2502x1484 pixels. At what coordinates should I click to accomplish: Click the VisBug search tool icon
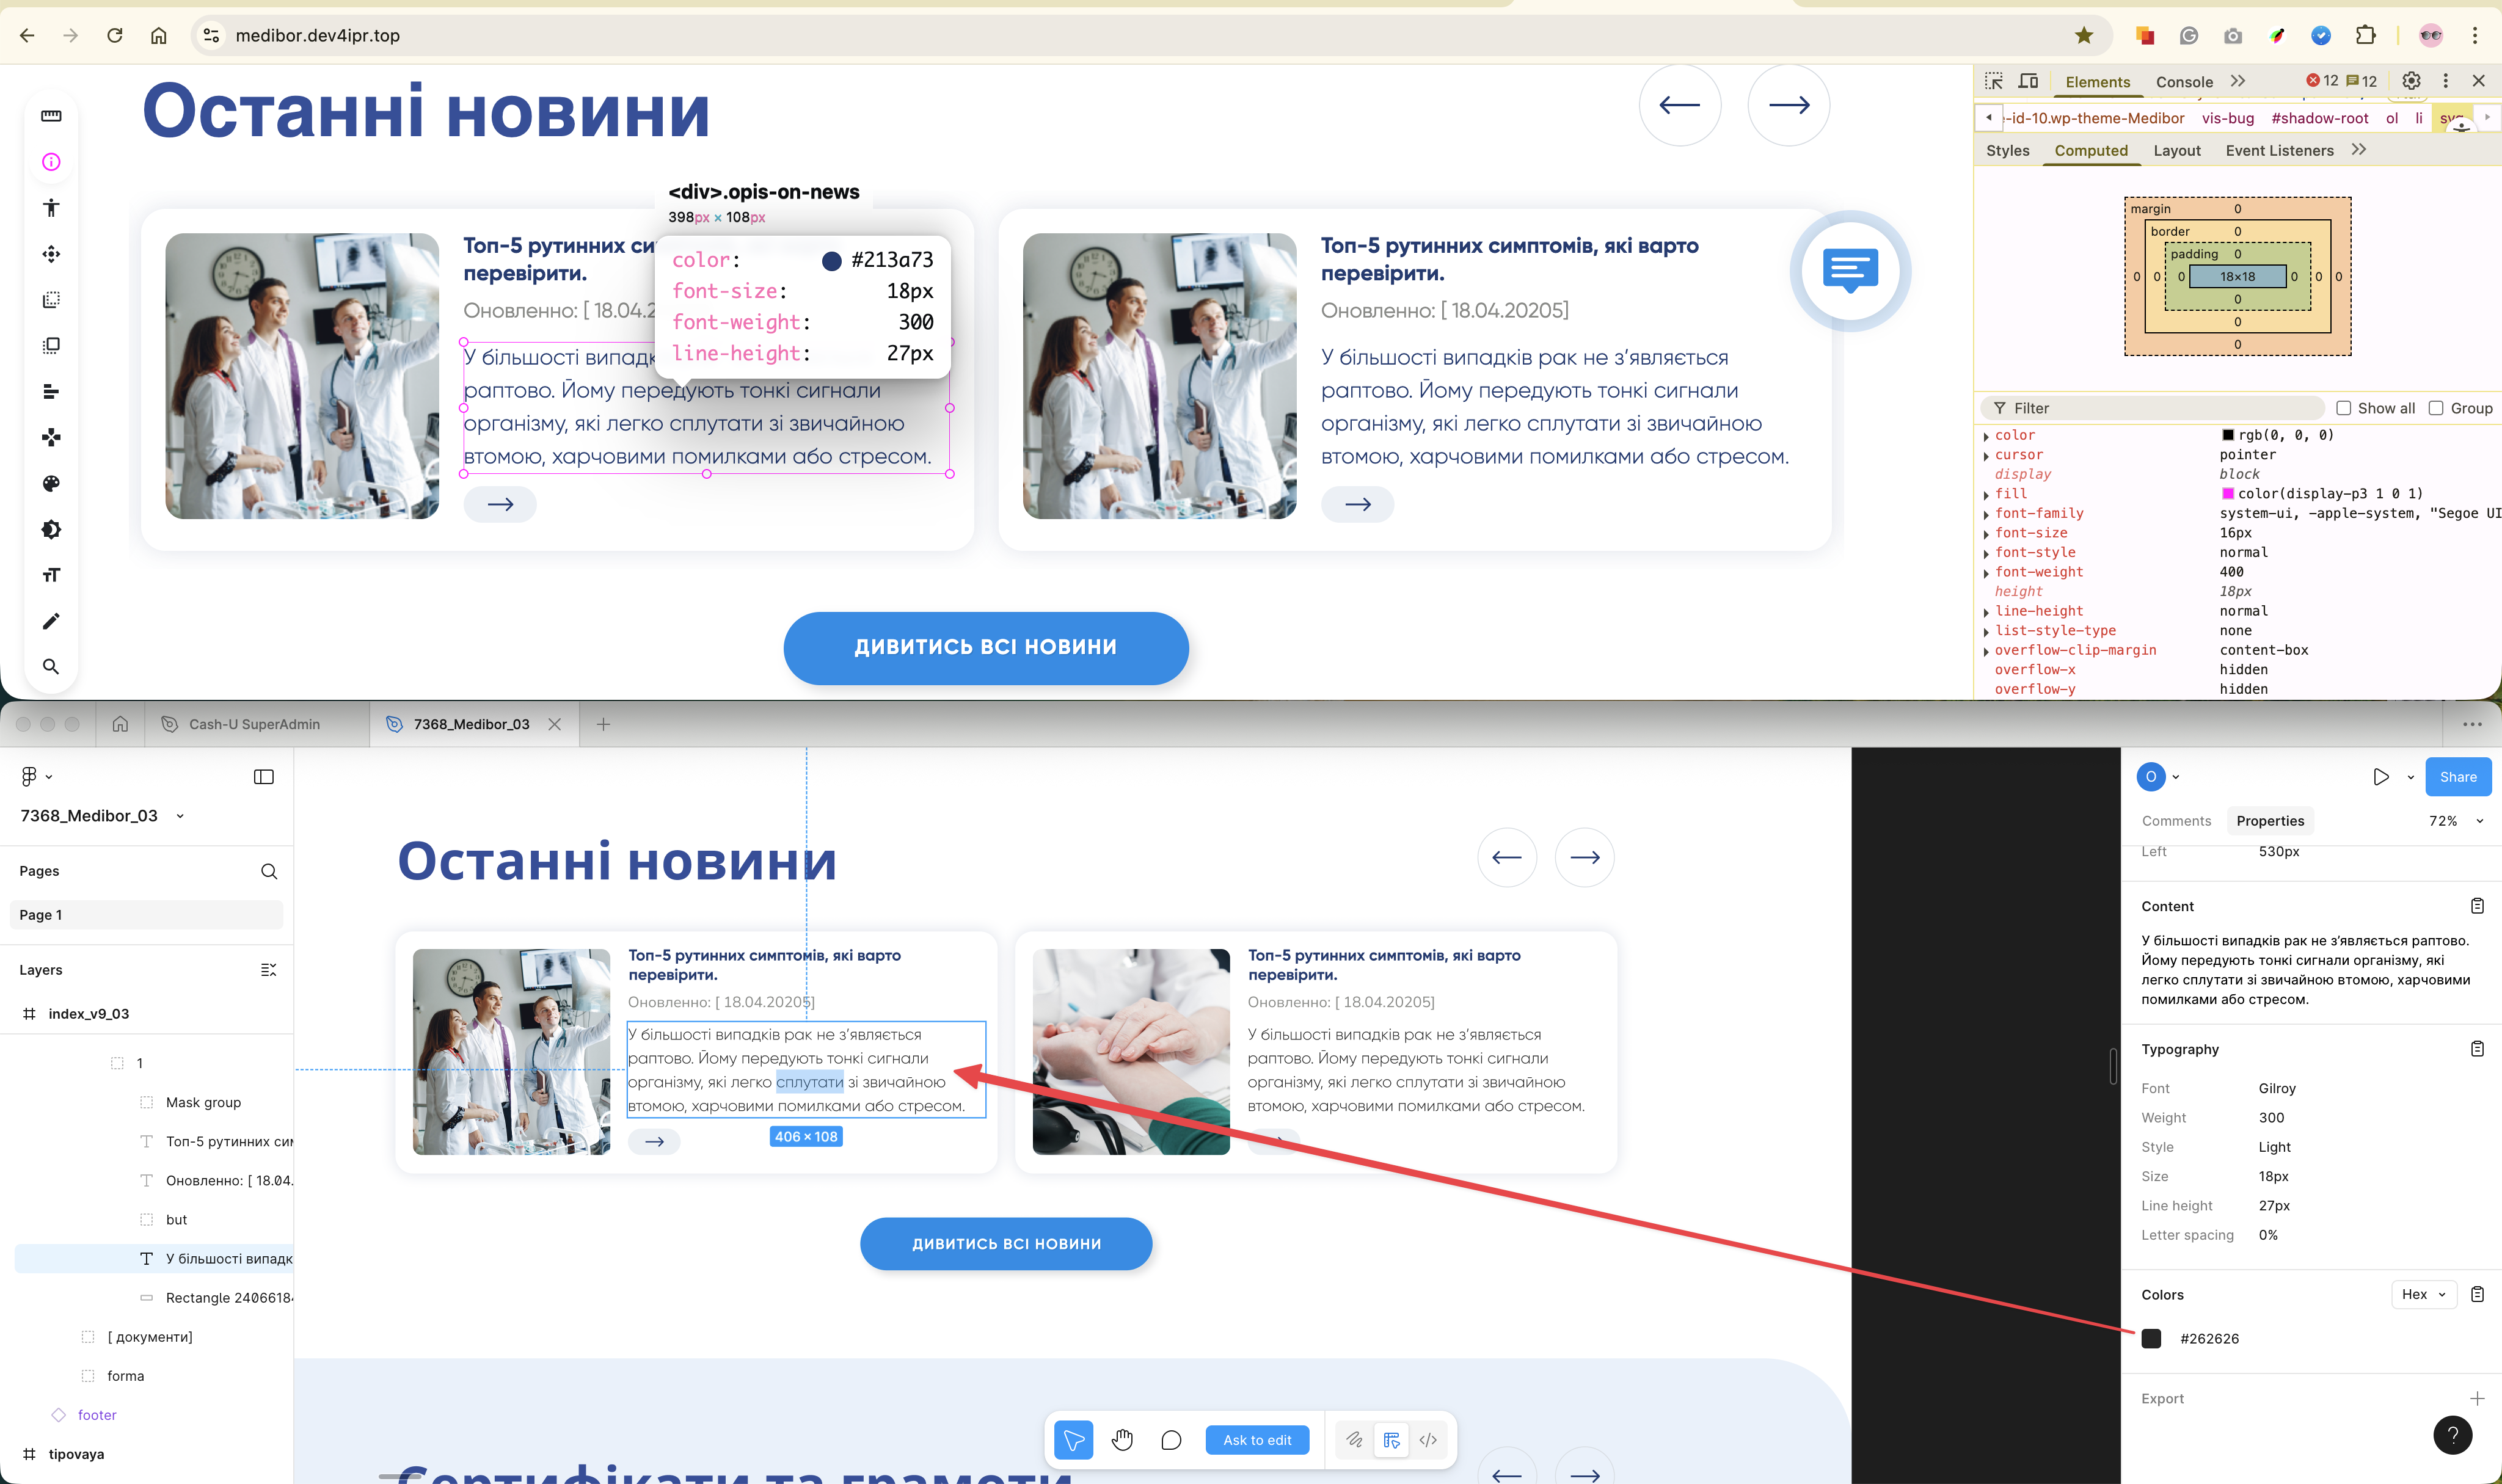(51, 667)
